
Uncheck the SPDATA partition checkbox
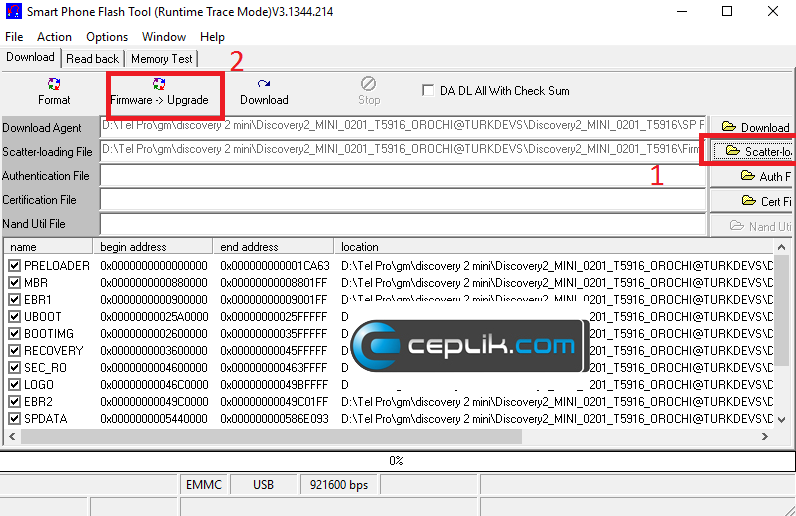pyautogui.click(x=14, y=418)
